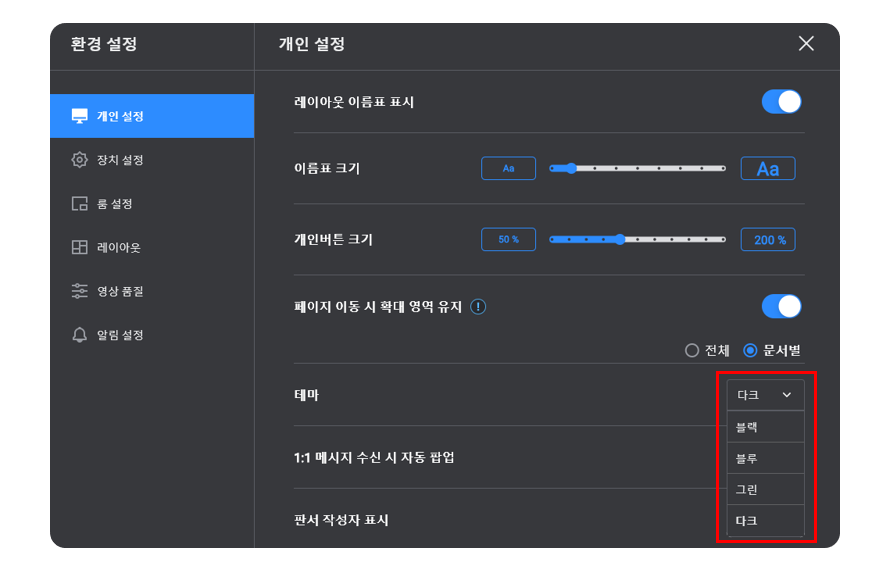This screenshot has width=876, height=575.
Task: Click the bell icon beside 알림 설정
Action: tap(79, 335)
